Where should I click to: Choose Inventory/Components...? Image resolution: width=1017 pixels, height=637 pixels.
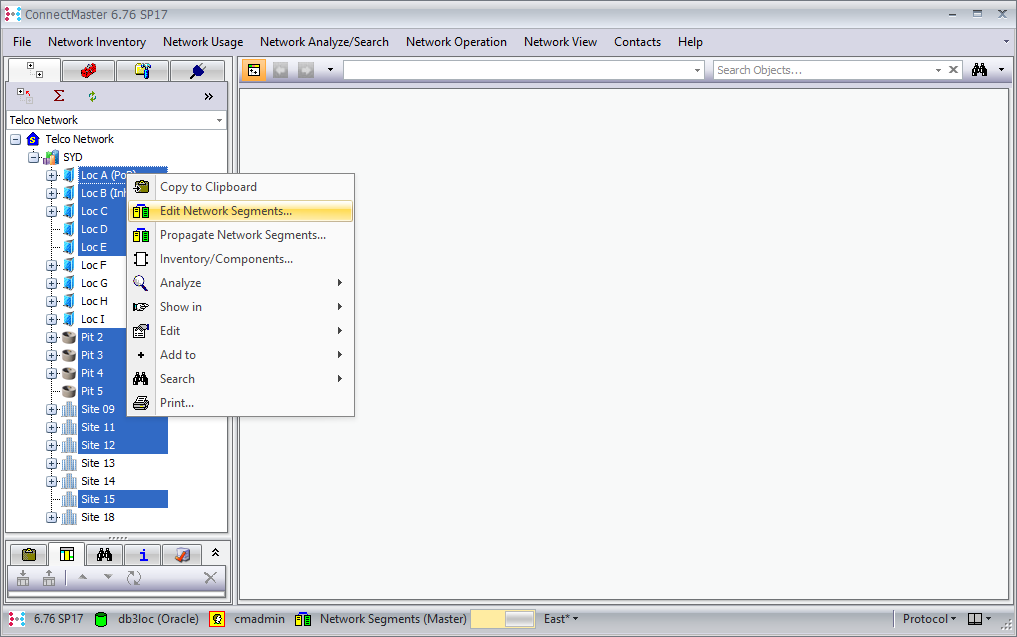pyautogui.click(x=241, y=259)
